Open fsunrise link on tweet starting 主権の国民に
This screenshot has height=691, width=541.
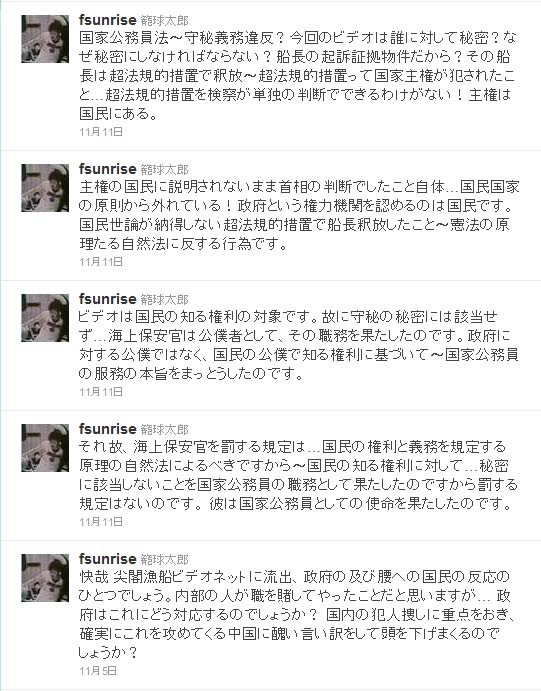point(107,169)
